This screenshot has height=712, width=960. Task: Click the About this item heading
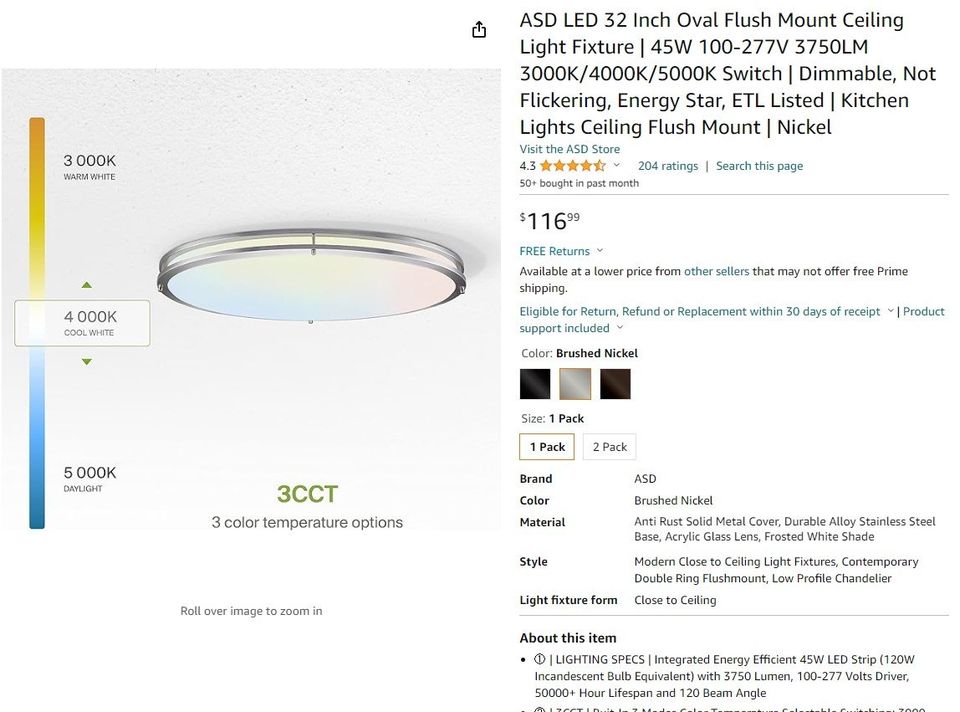click(567, 637)
